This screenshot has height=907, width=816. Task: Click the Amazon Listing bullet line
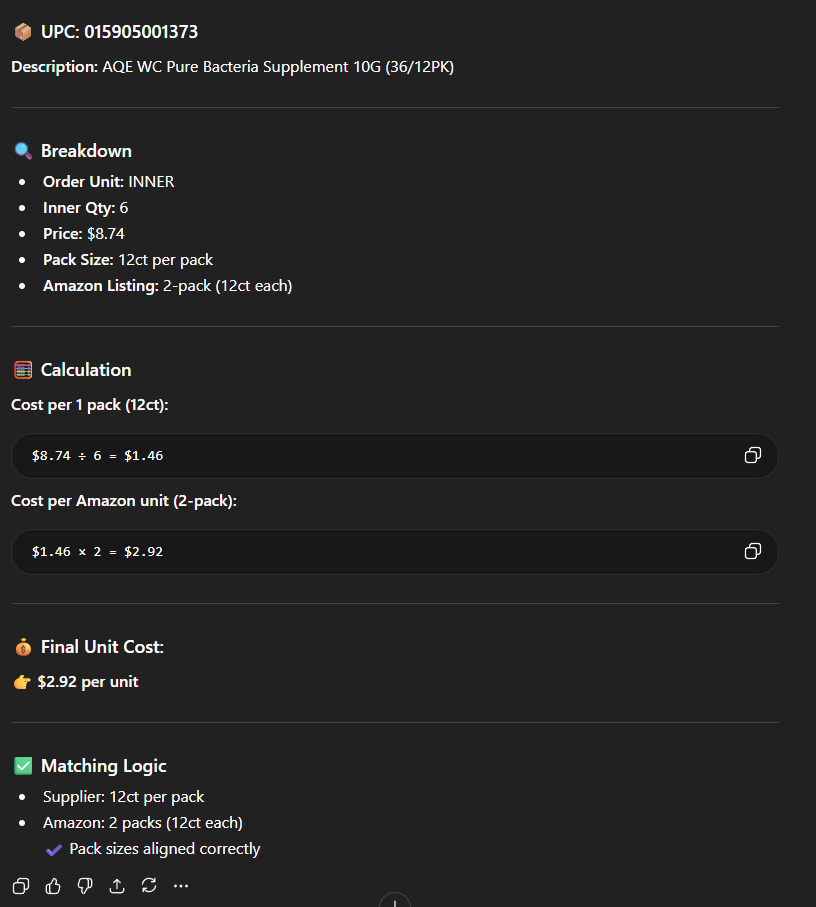167,286
